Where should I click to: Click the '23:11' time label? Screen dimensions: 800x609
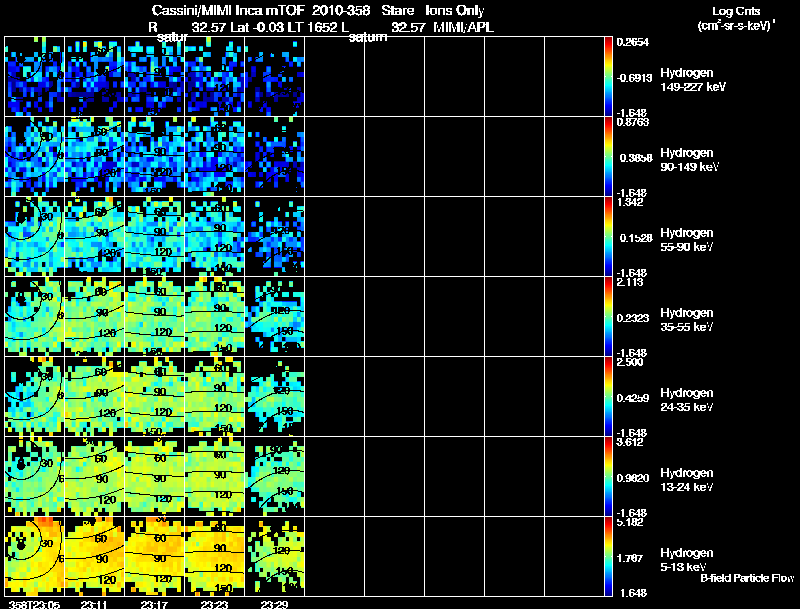(x=93, y=604)
